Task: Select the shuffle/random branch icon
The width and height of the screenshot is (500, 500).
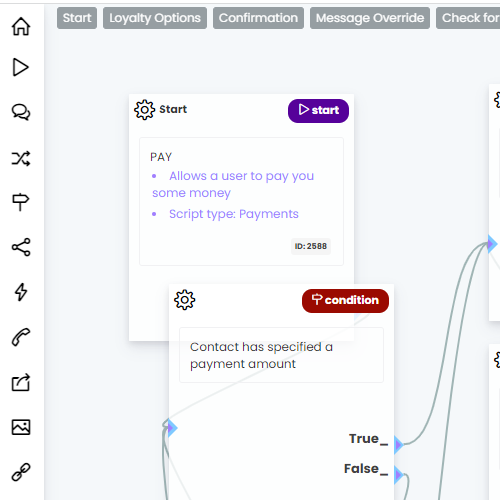Action: tap(21, 158)
